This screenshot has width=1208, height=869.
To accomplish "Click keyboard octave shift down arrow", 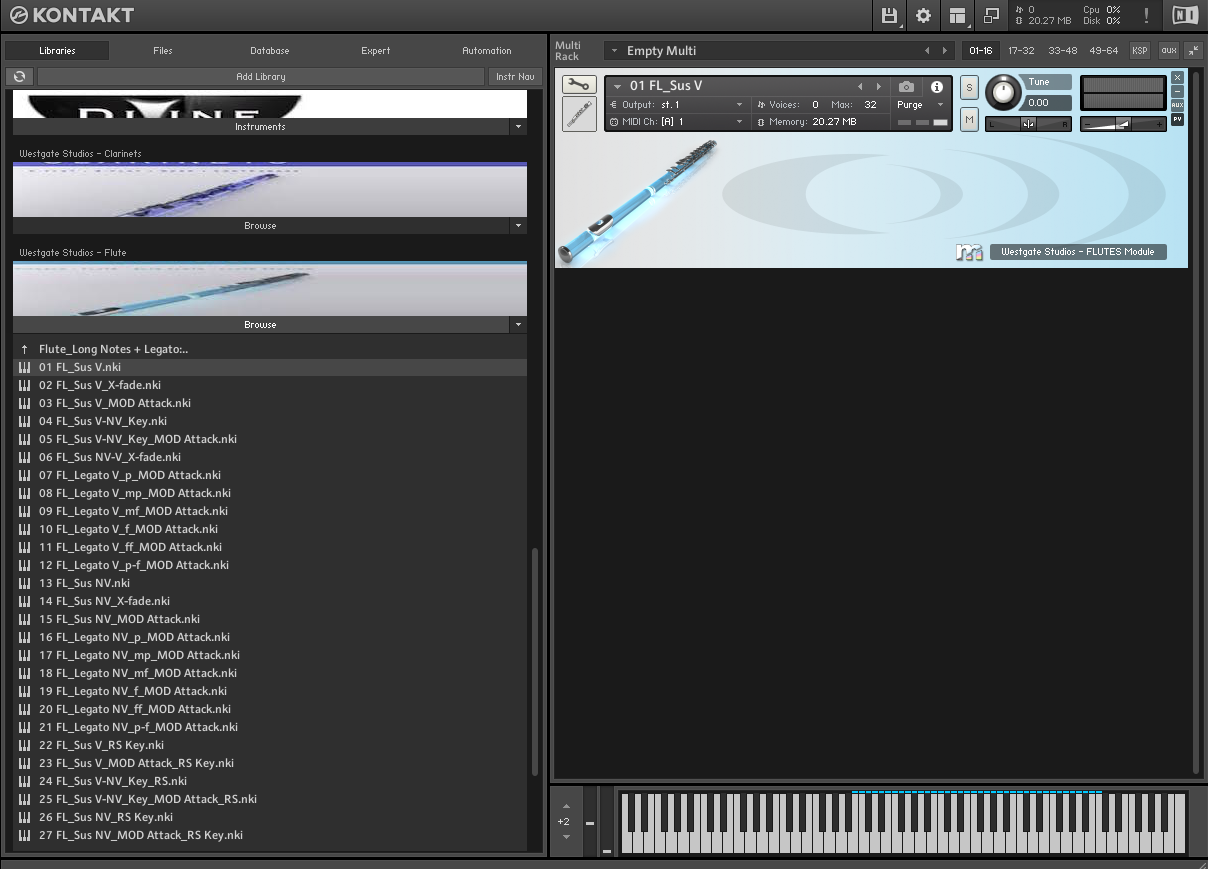I will [x=566, y=837].
